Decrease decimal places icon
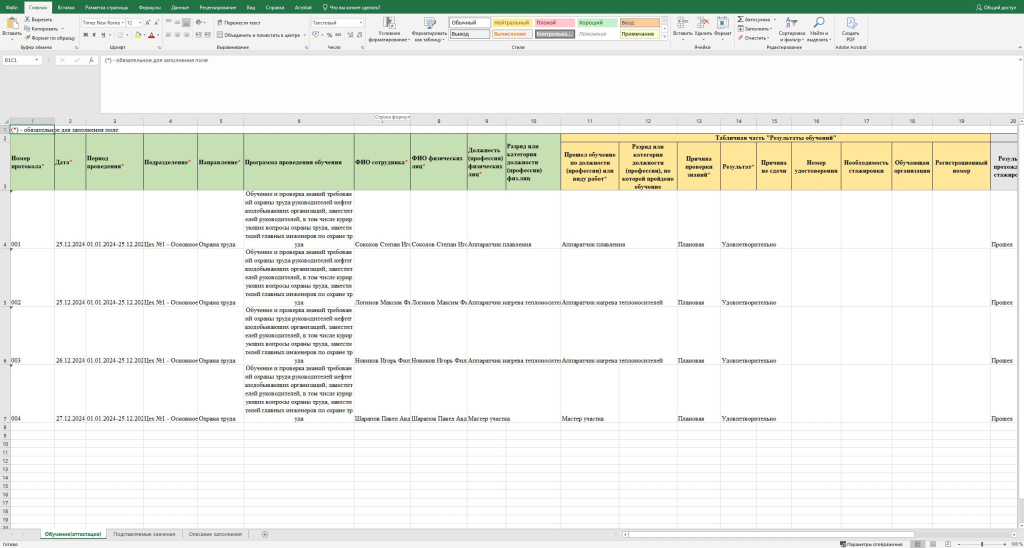Screen dimensions: 1024x548 [359, 35]
